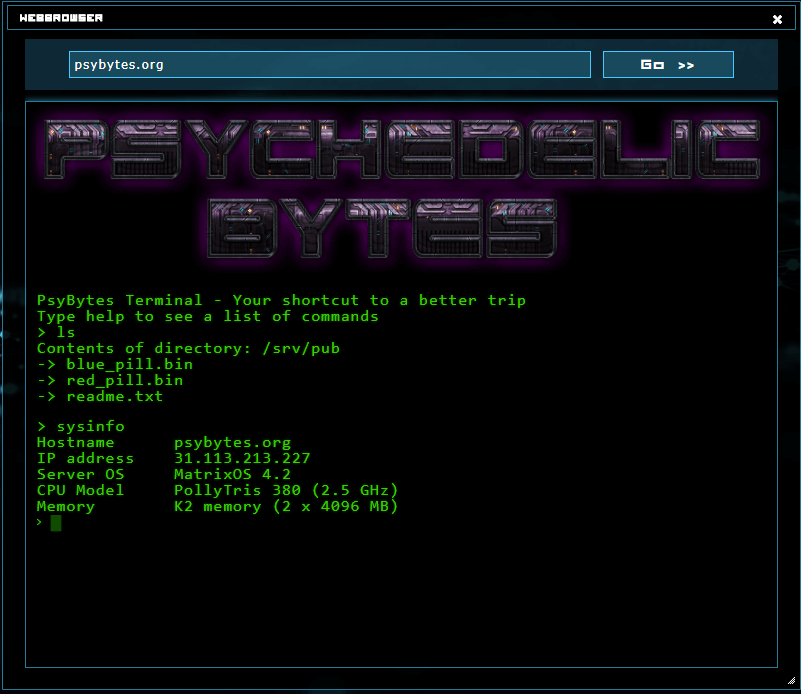The image size is (801, 694).
Task: Click the arrow marker beside blue_pill.bin
Action: click(x=46, y=364)
